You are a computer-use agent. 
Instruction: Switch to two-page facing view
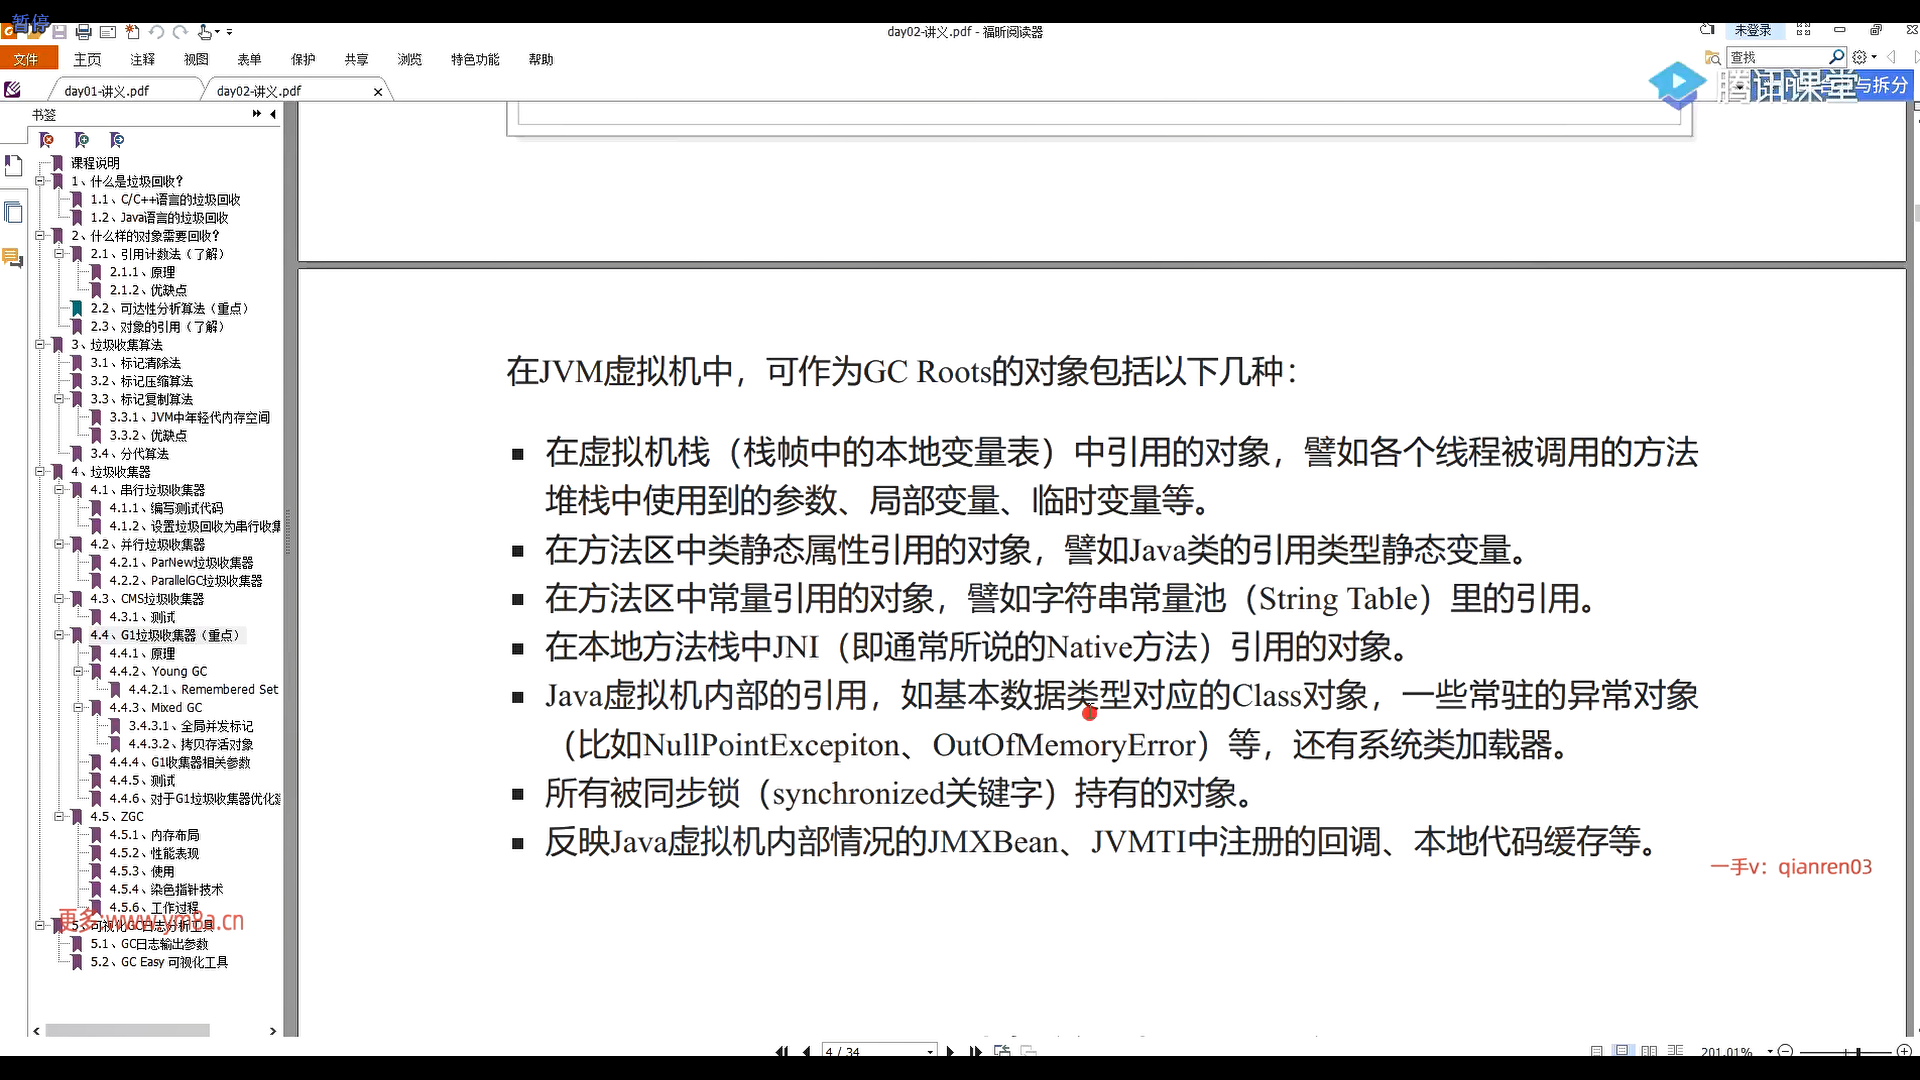1649,1051
